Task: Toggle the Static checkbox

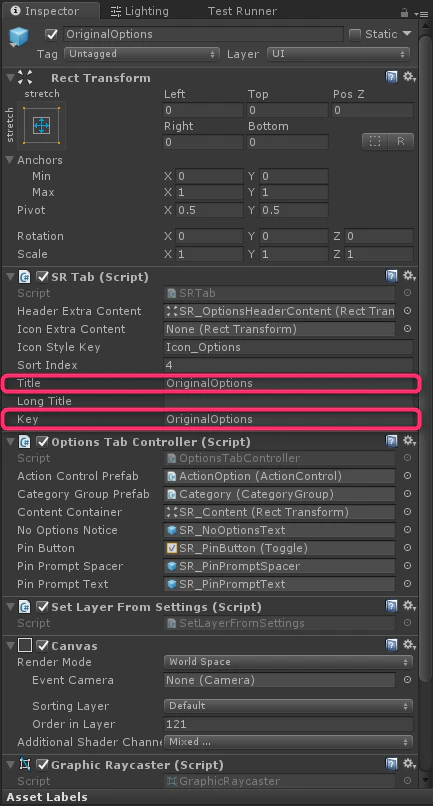Action: [x=354, y=34]
